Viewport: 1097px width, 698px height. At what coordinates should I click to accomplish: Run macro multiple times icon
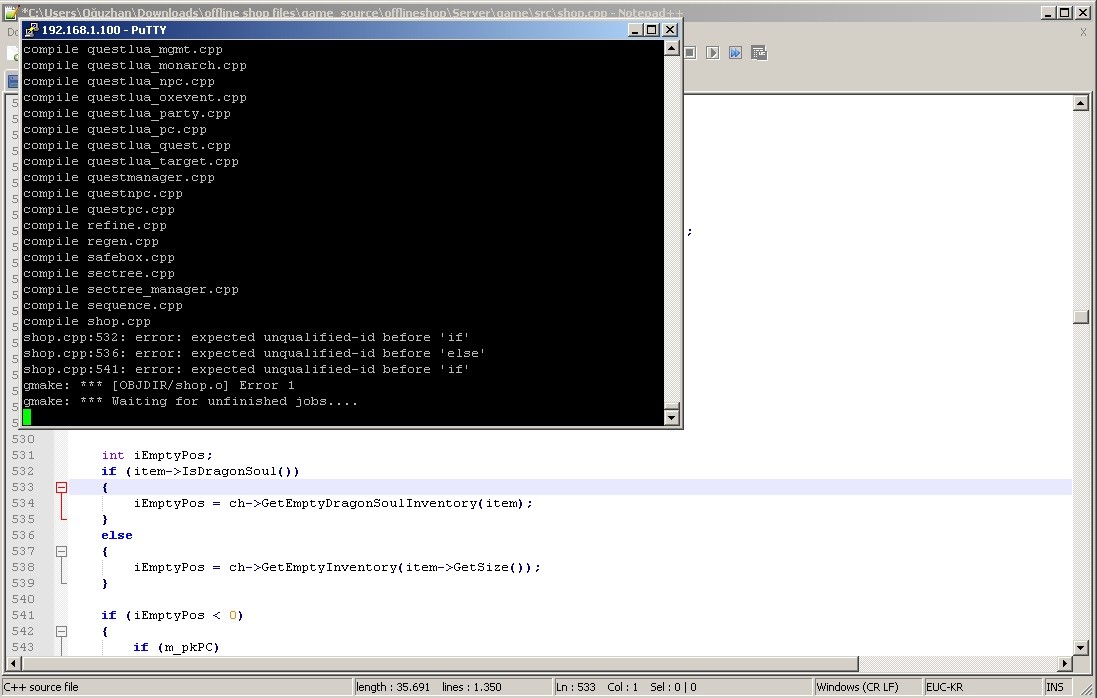735,53
